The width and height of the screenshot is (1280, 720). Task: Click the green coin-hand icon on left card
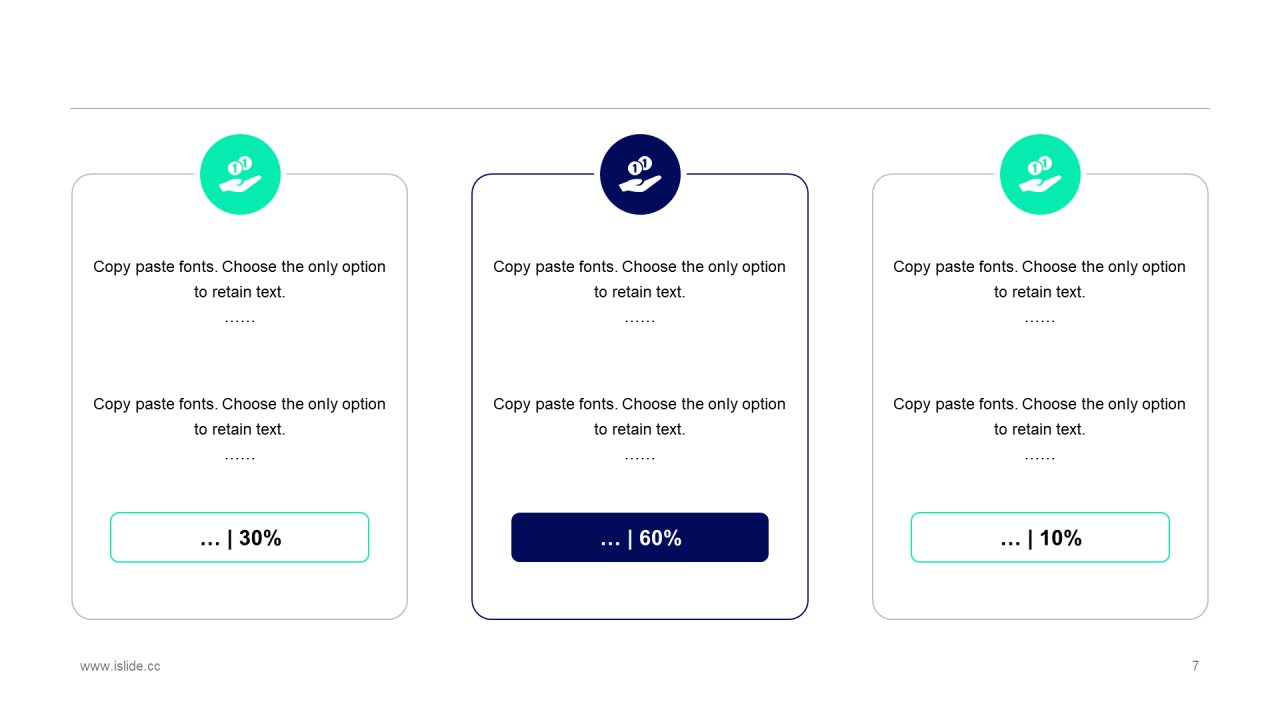click(240, 174)
